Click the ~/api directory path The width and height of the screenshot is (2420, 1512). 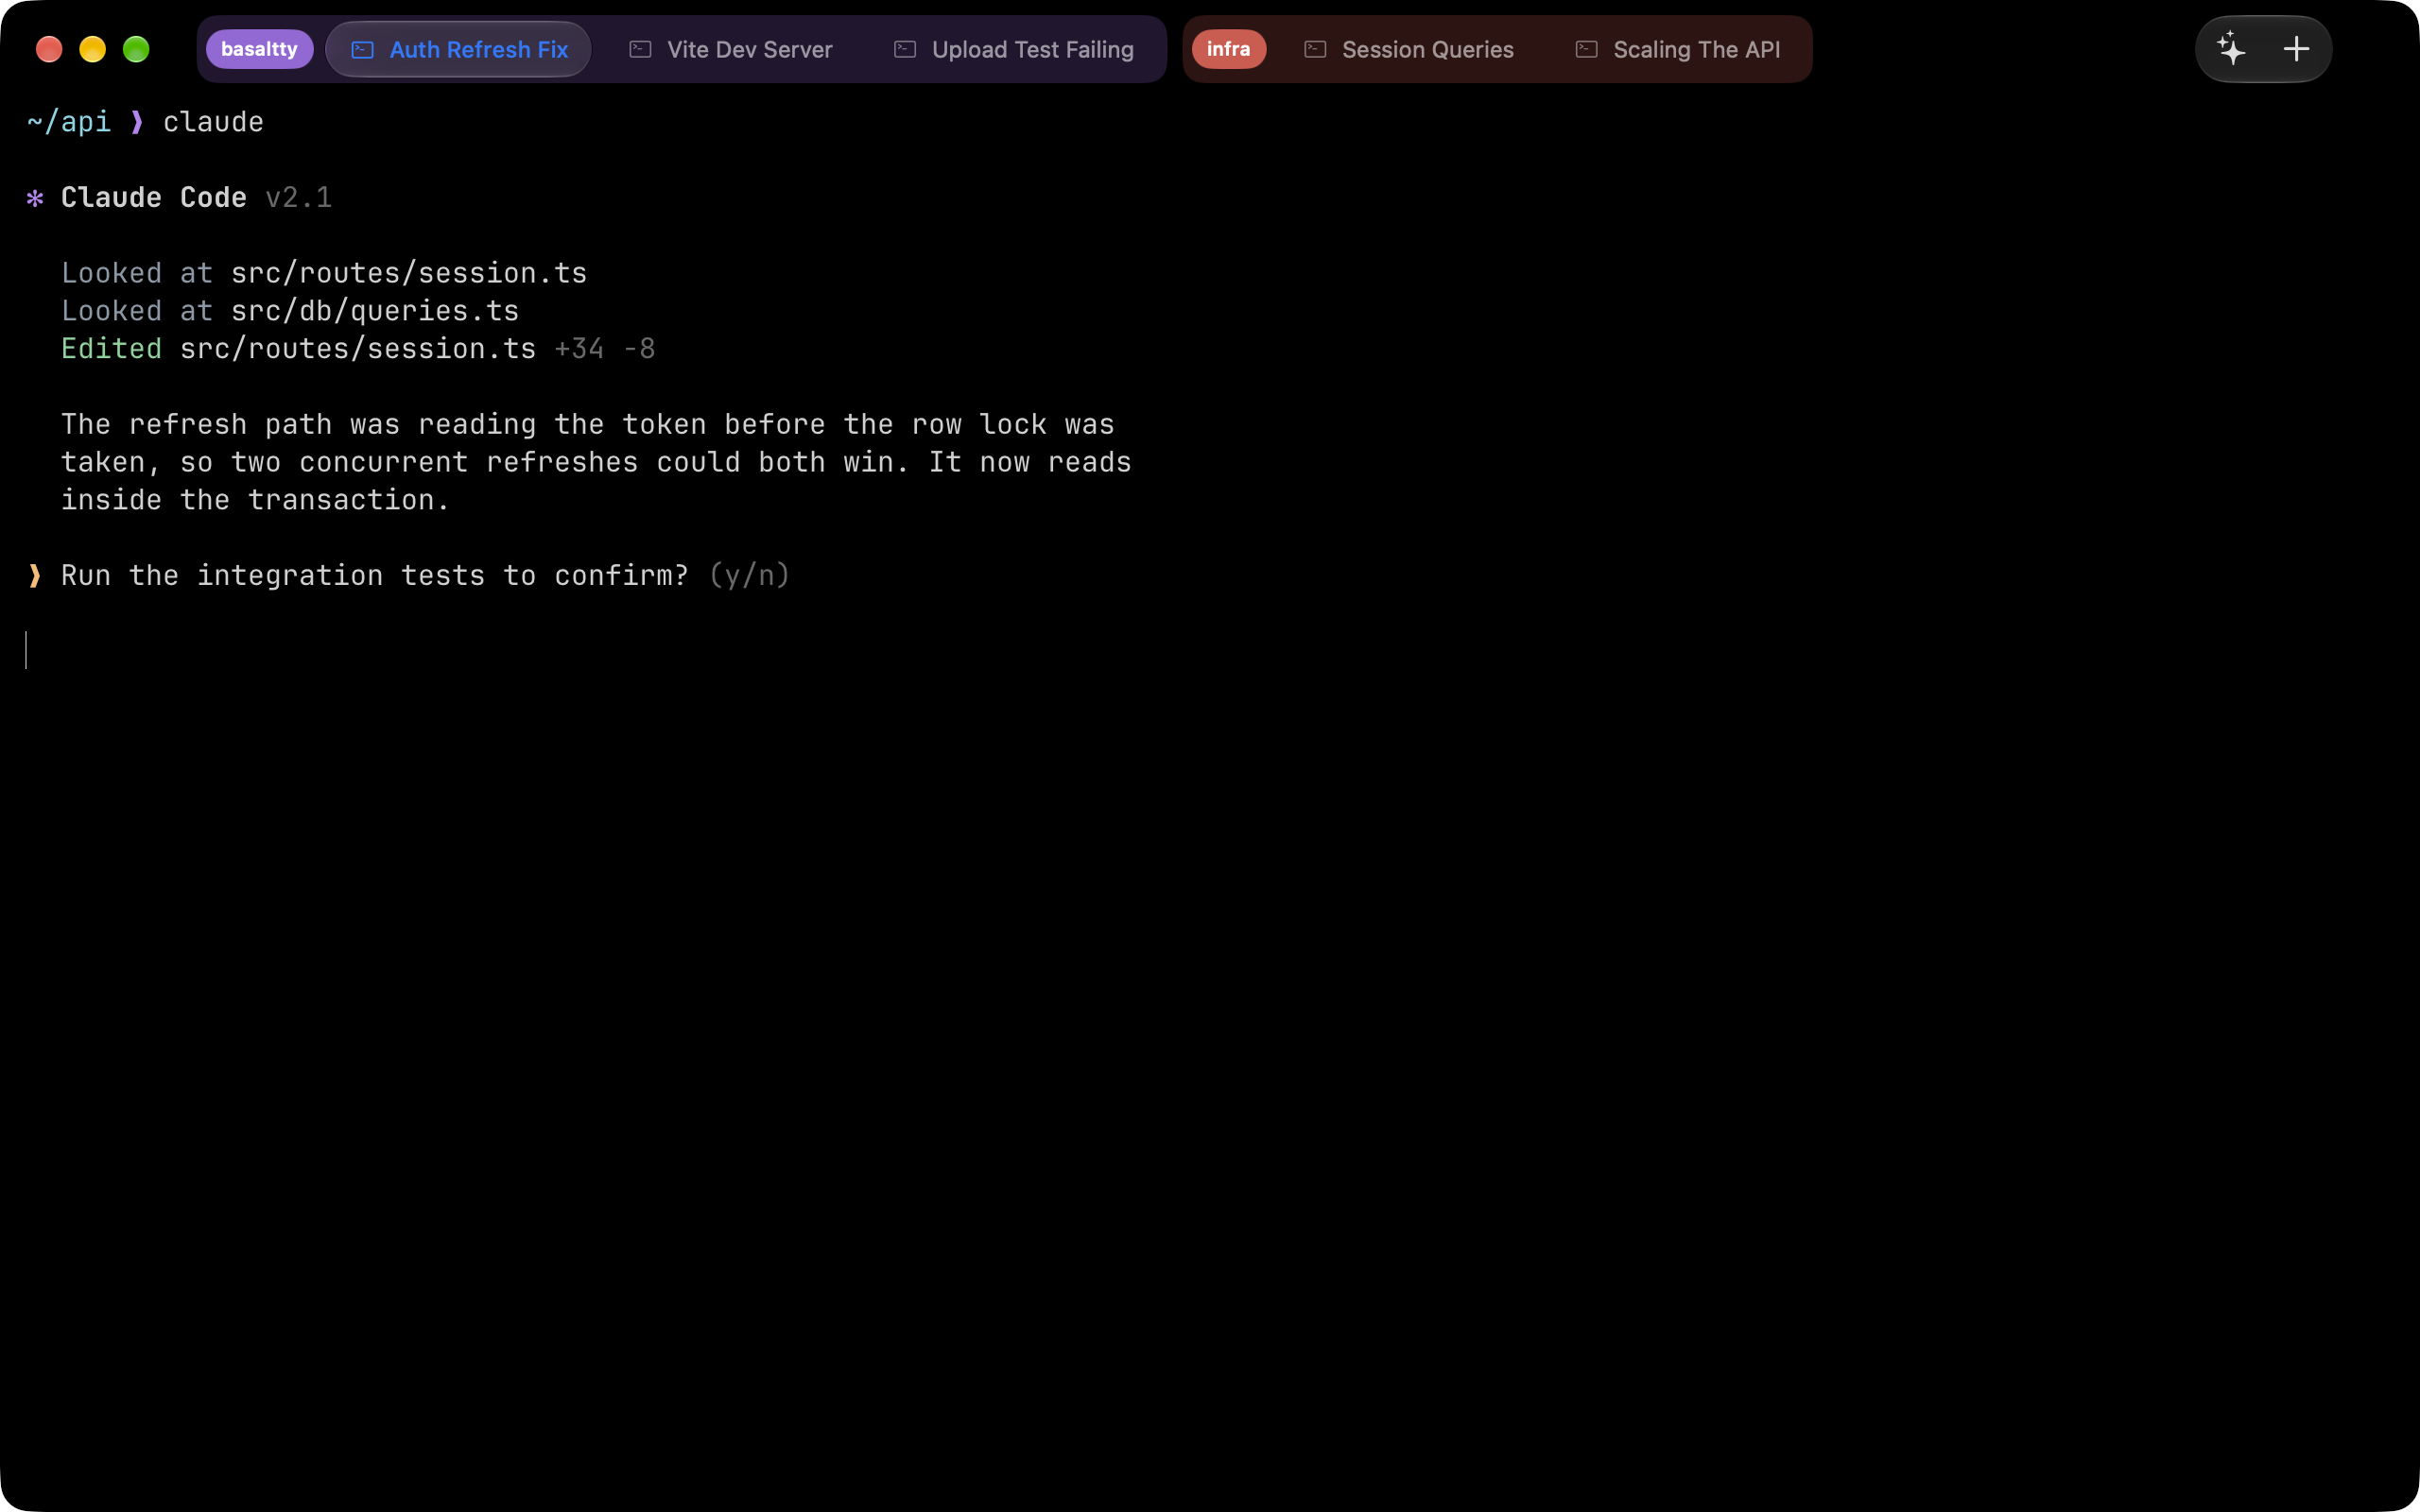(68, 122)
